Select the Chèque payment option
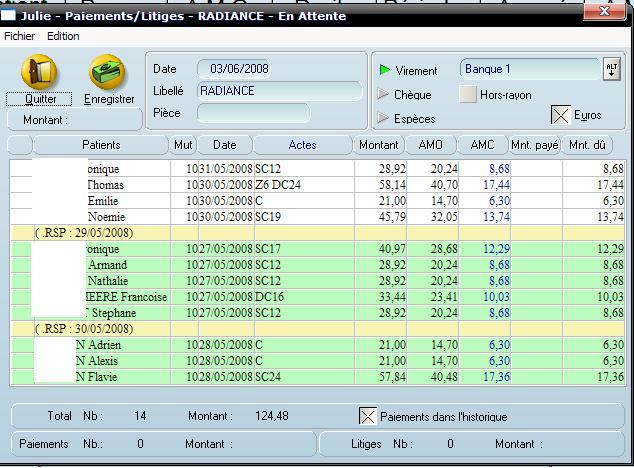Image resolution: width=634 pixels, height=468 pixels. point(385,95)
